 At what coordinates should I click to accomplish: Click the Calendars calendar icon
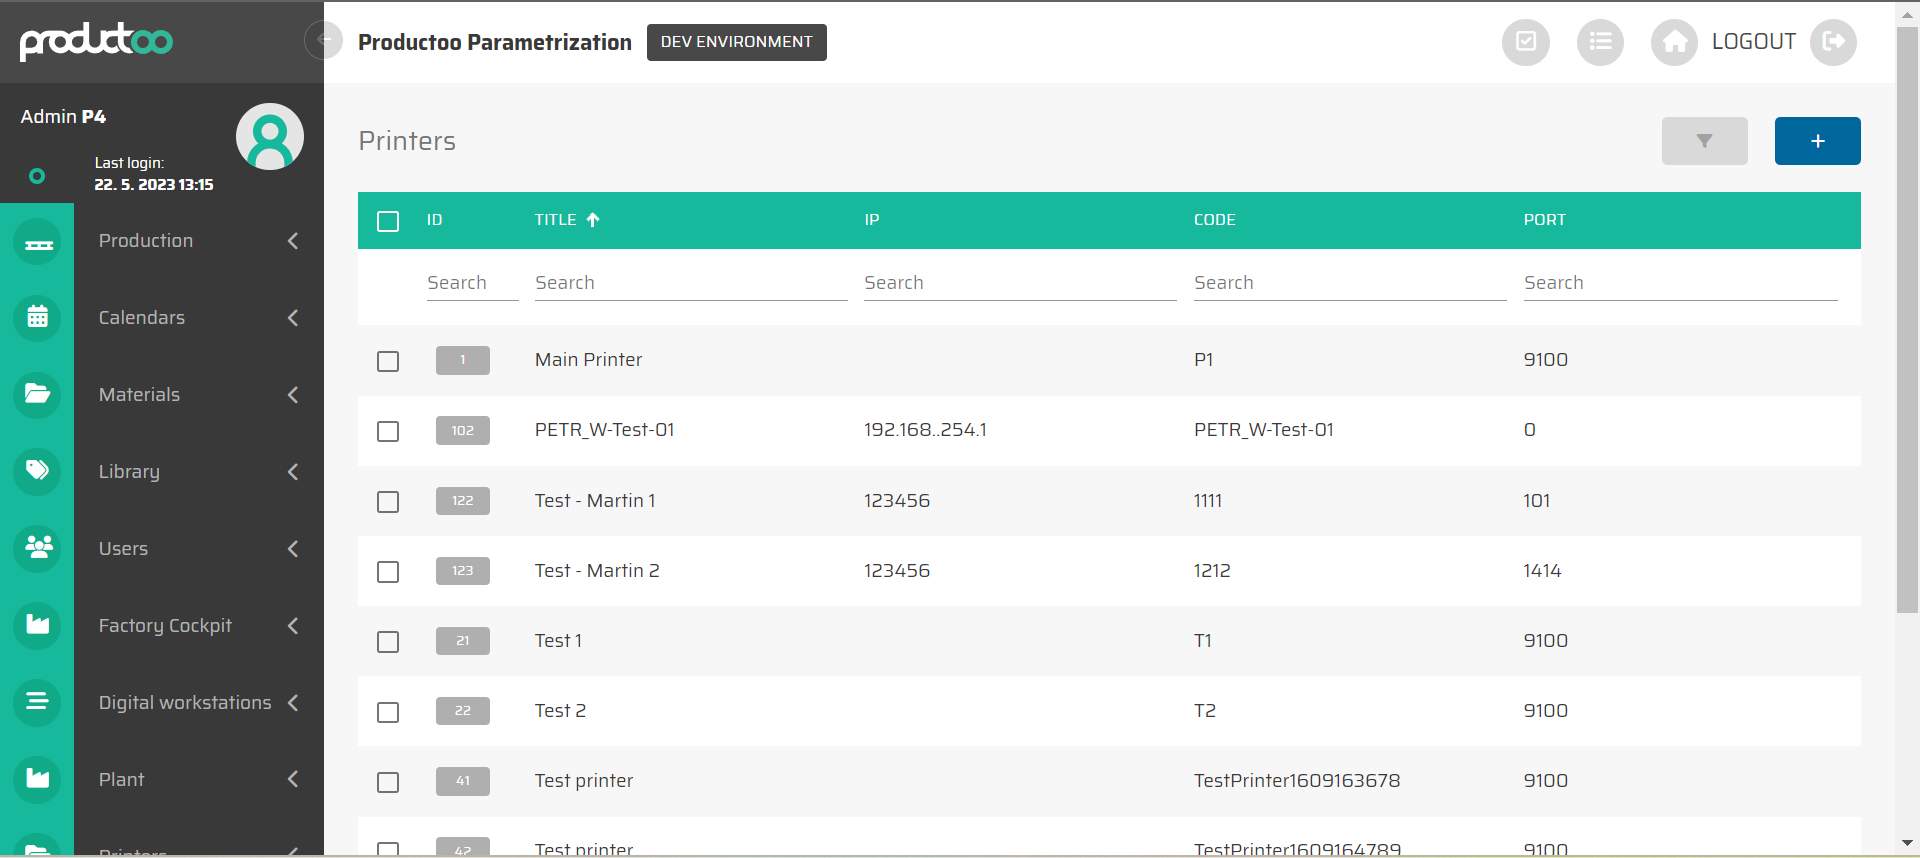[x=38, y=318]
